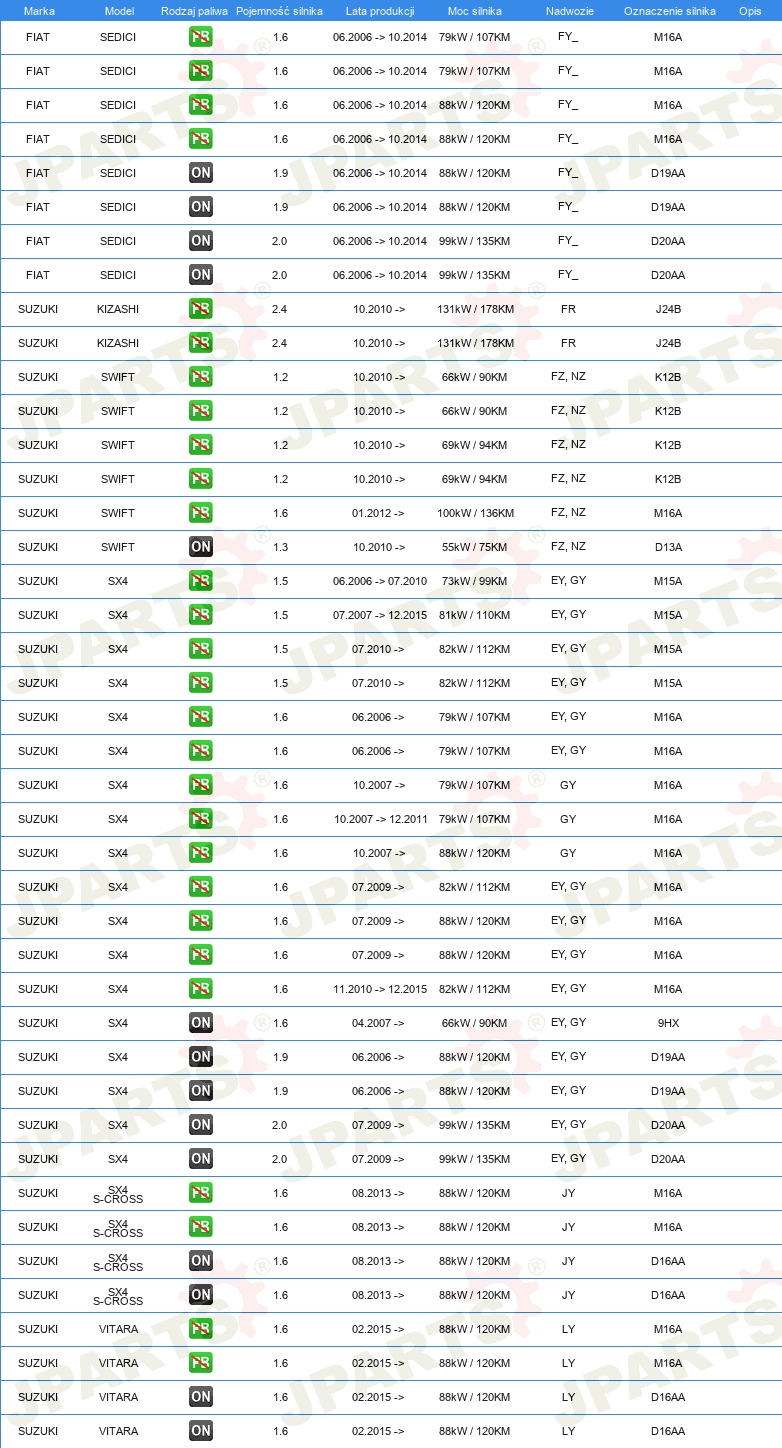This screenshot has height=1448, width=782.
Task: Click petrol icon in SX4 10.2007 -> 12.2011 row
Action: pos(201,819)
